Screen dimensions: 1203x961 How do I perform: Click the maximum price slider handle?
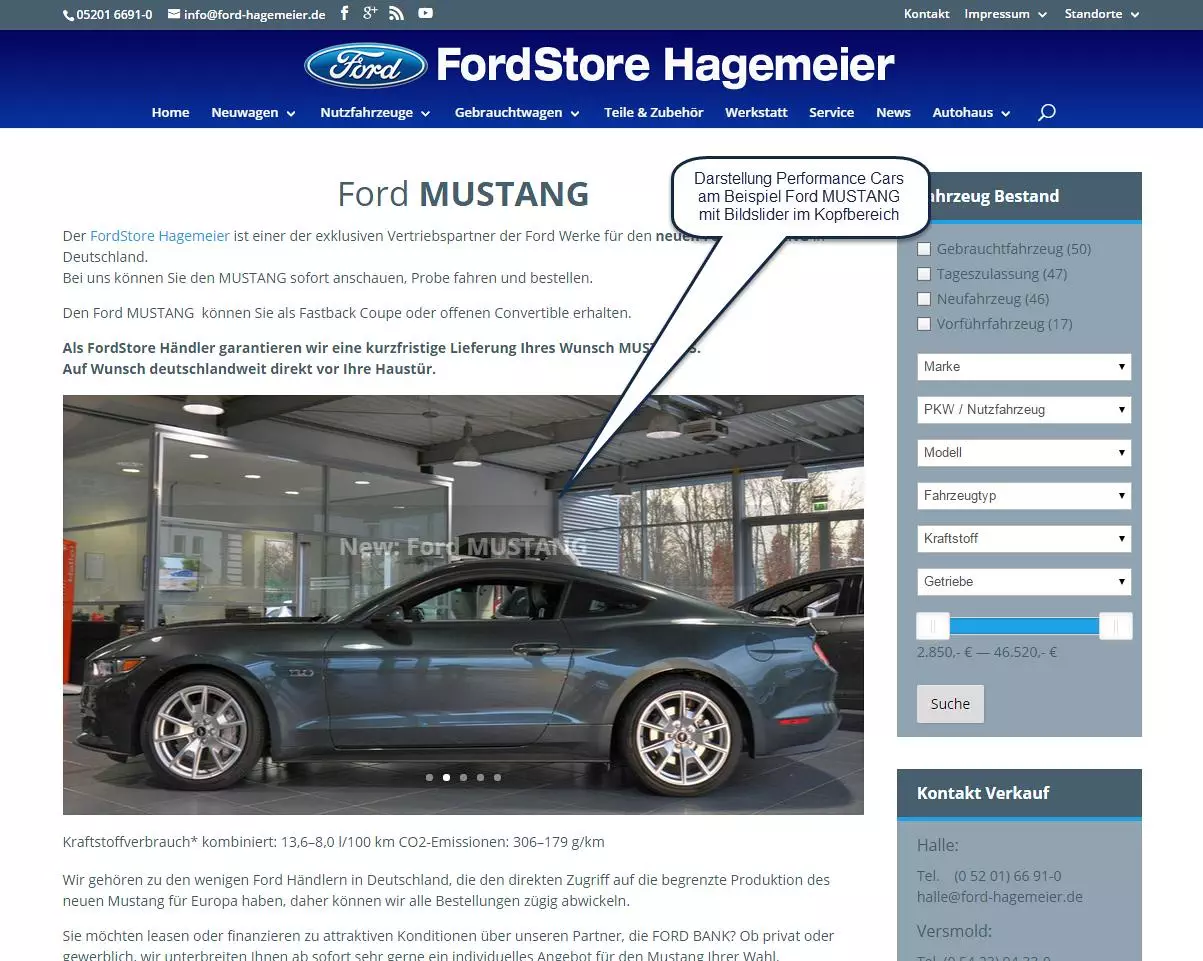[x=1115, y=626]
